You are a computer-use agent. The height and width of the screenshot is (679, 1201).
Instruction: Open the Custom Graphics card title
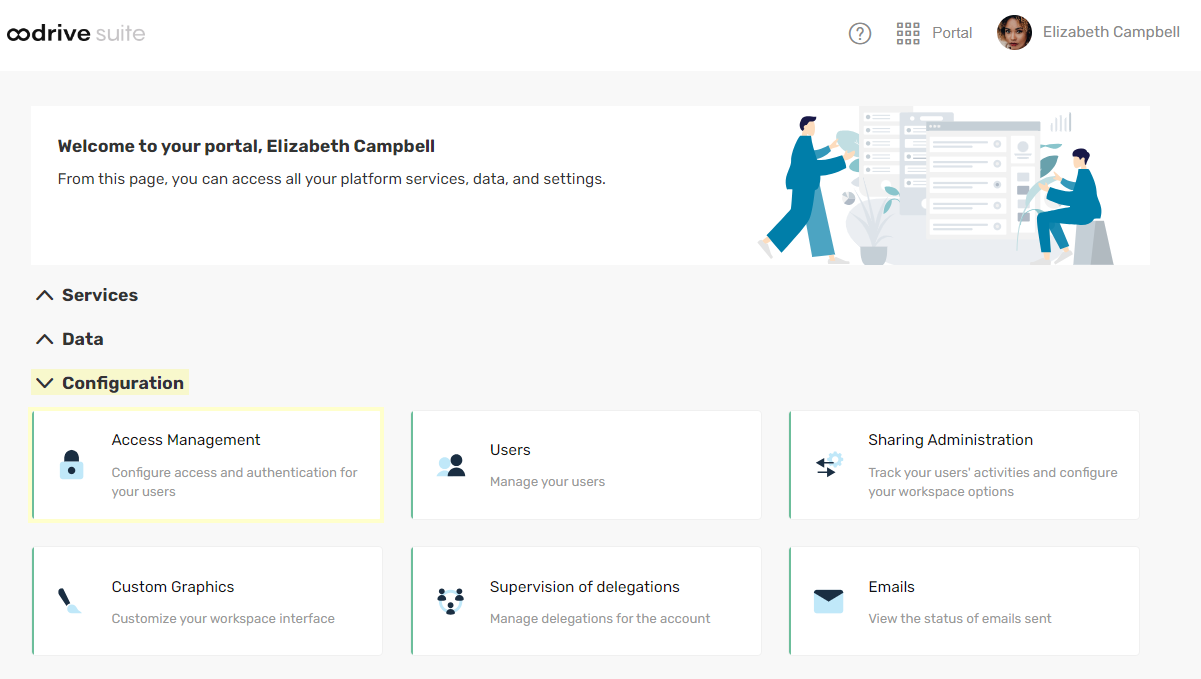click(173, 587)
